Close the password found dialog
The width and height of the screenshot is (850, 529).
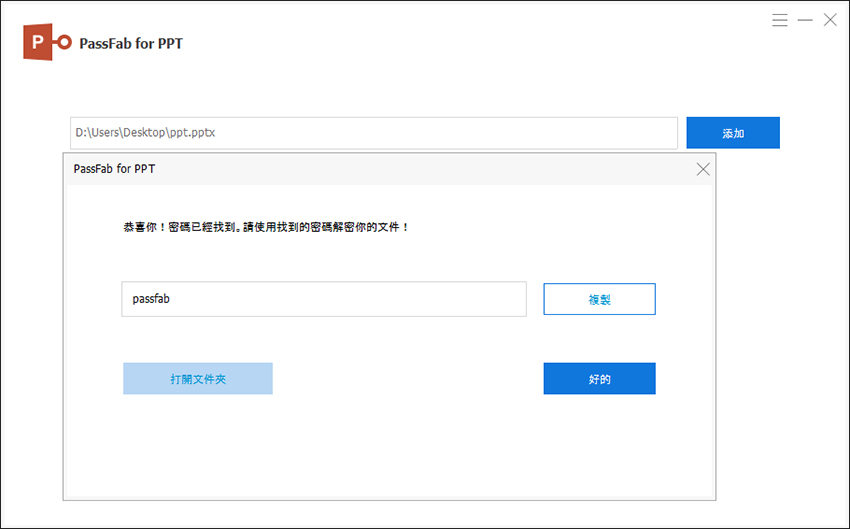703,169
